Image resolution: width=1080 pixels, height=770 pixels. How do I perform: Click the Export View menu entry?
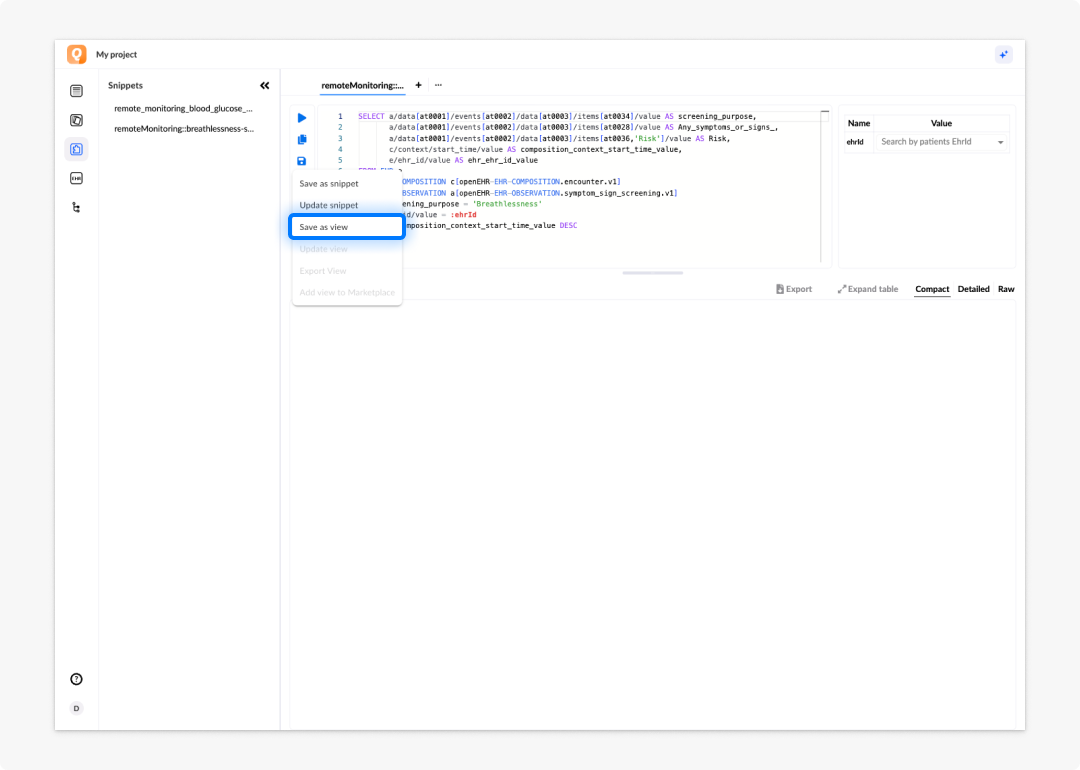pos(346,271)
